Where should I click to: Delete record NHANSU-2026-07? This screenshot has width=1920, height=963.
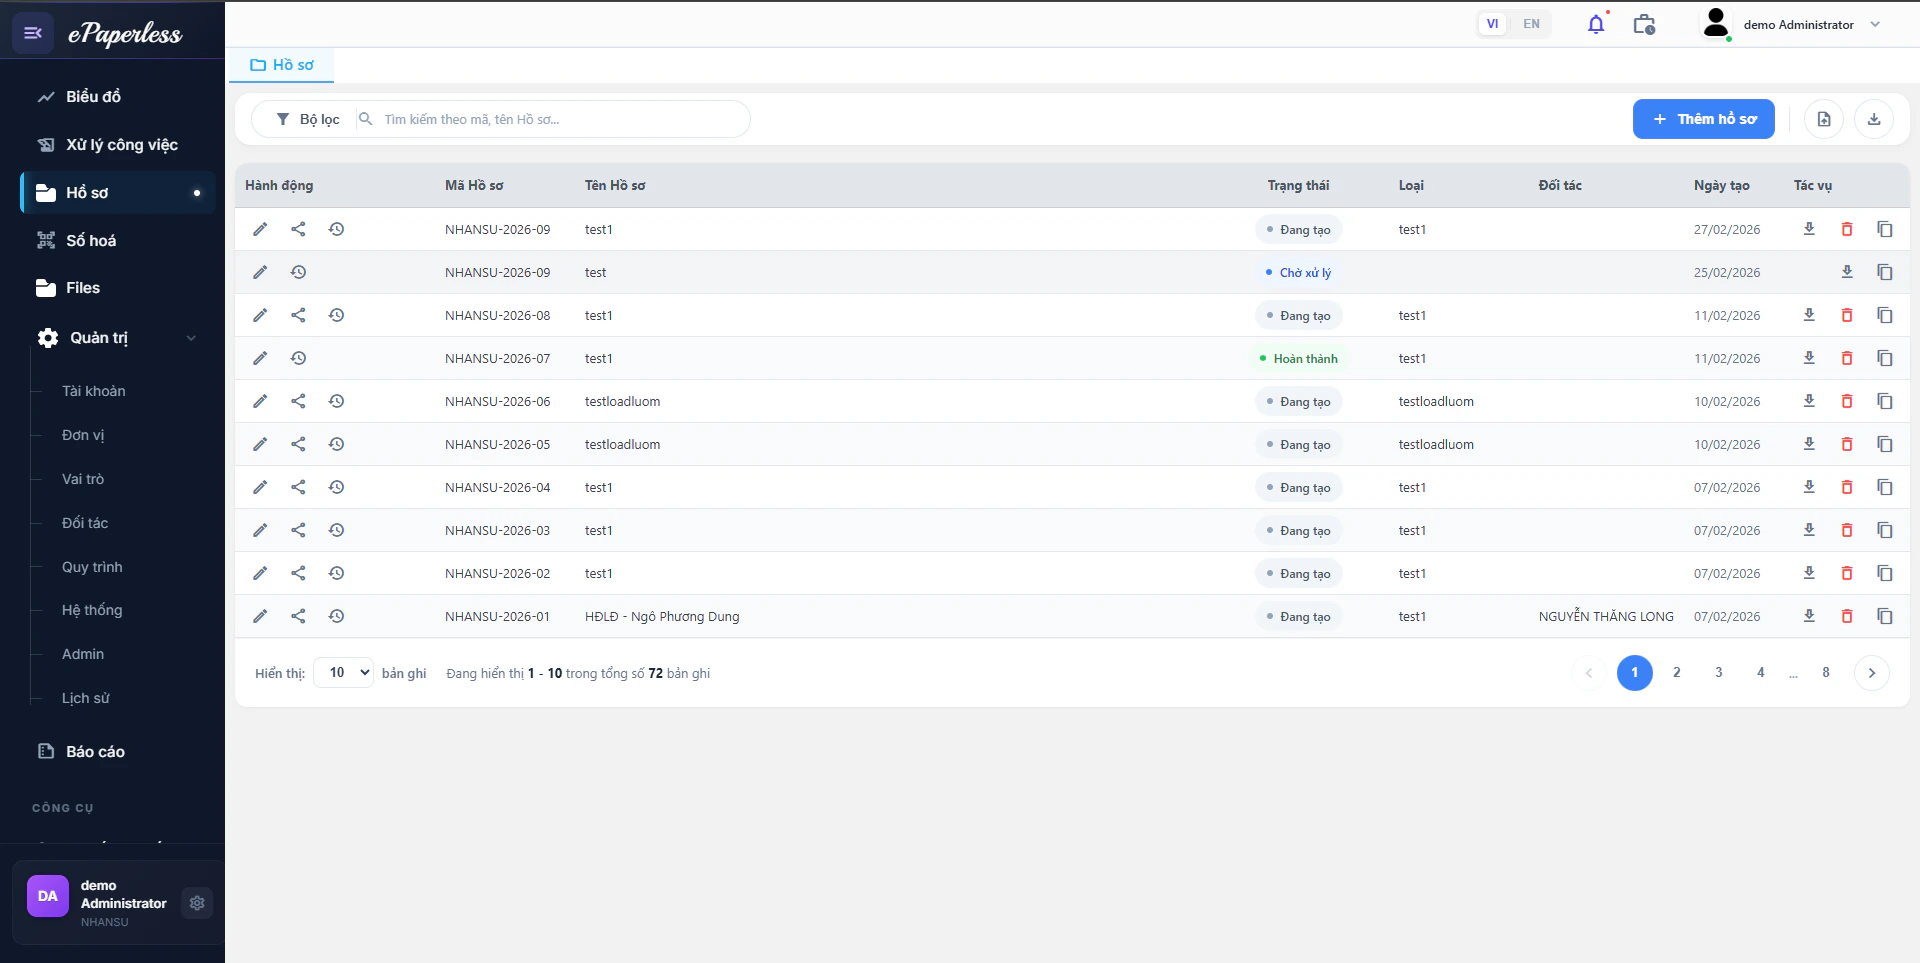pos(1847,358)
